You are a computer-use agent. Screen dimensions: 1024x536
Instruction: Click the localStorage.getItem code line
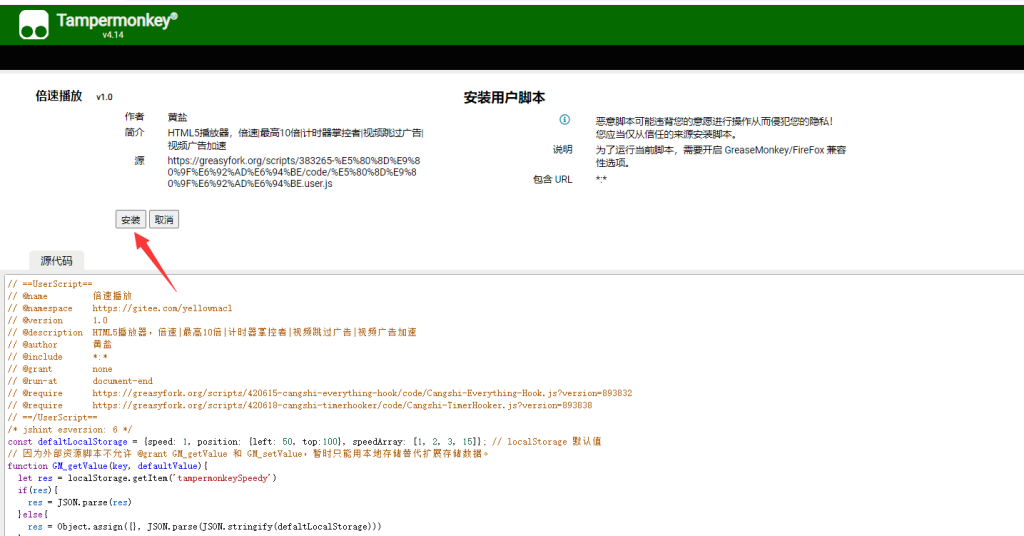click(148, 478)
